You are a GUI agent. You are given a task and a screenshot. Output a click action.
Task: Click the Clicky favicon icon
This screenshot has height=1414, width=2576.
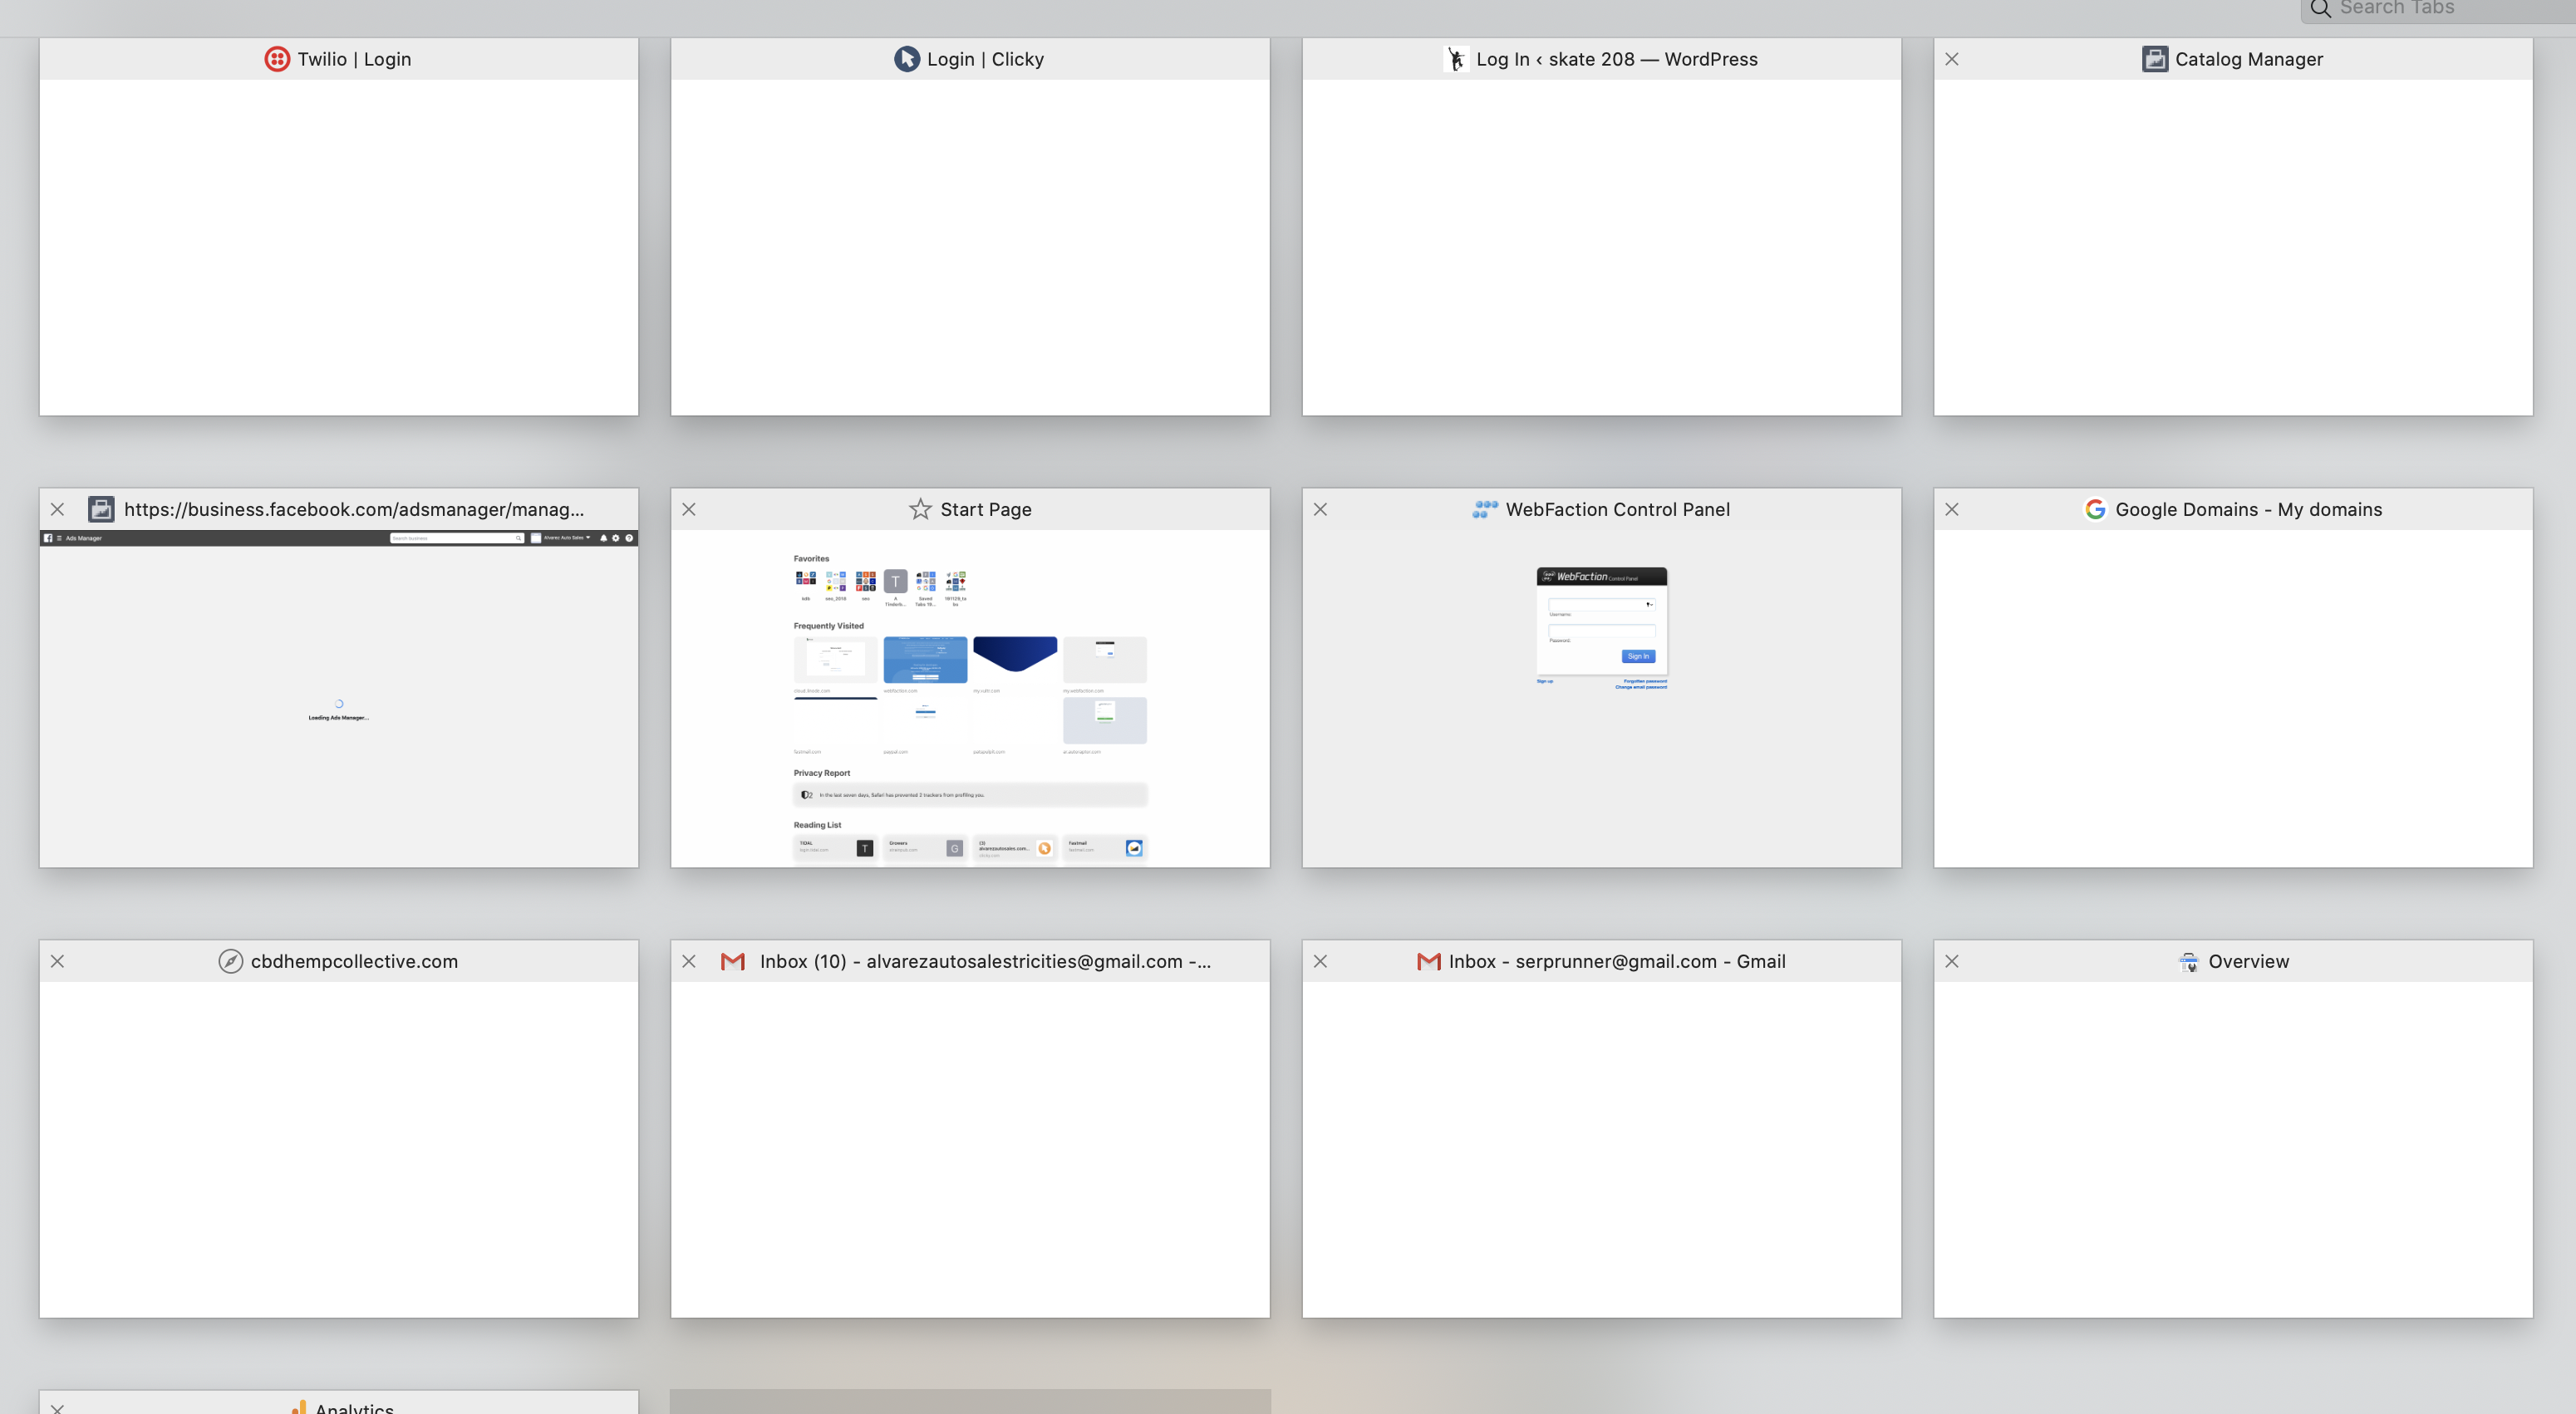(906, 59)
